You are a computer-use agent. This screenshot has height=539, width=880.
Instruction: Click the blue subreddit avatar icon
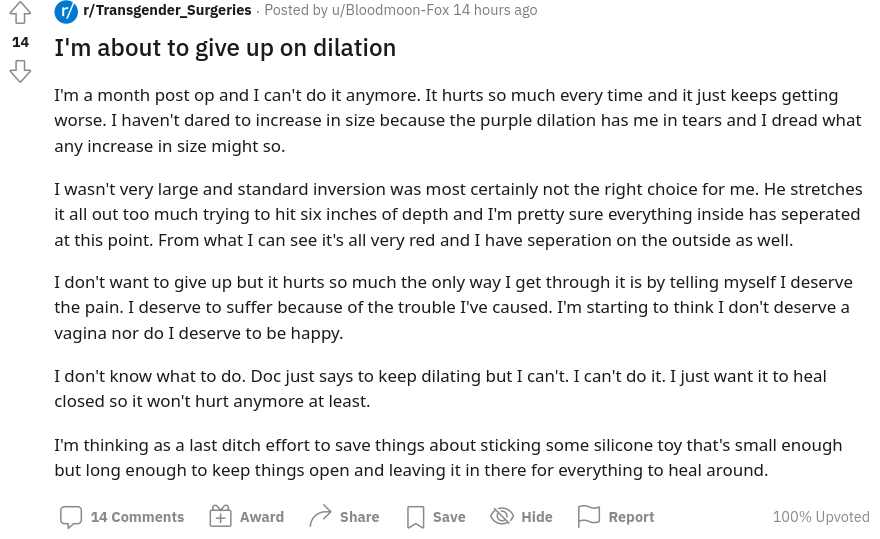66,11
